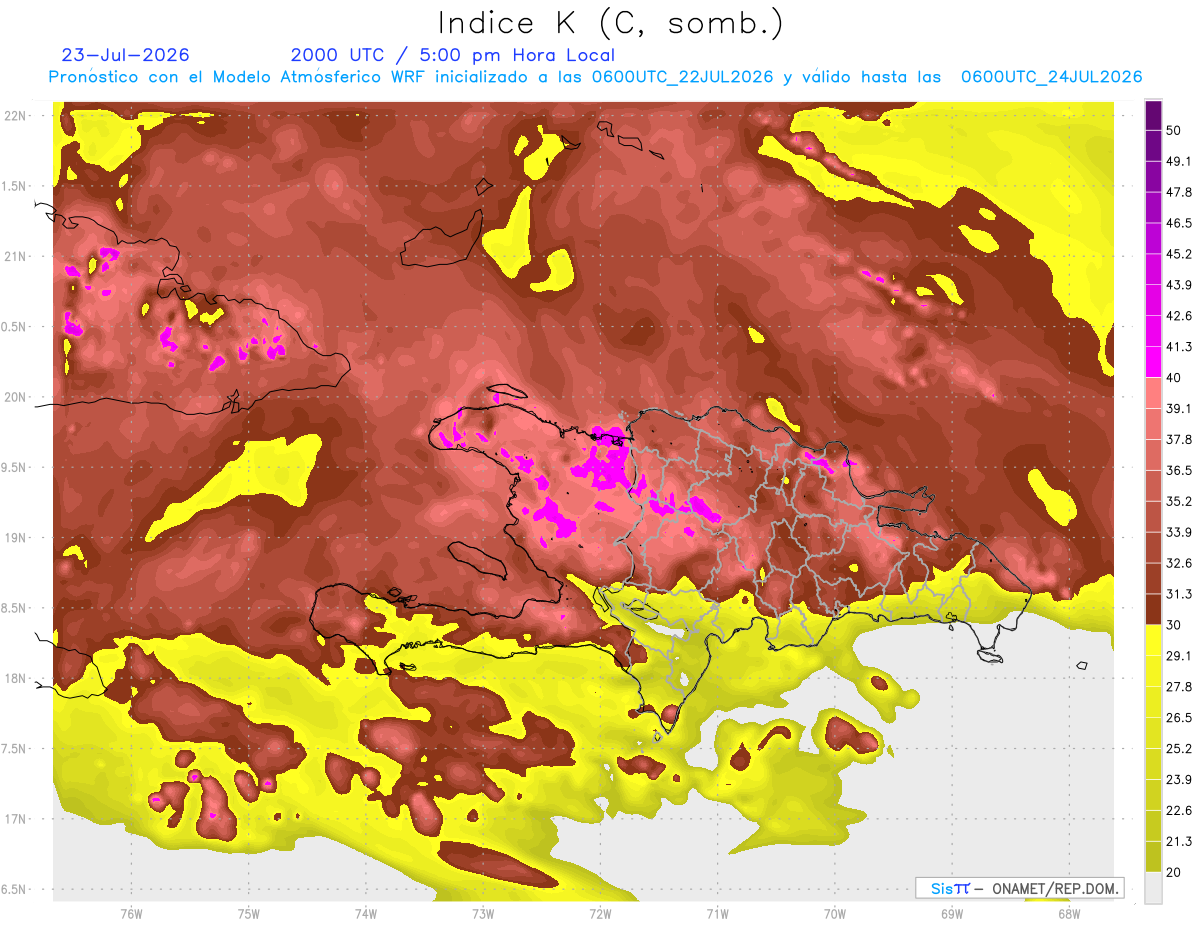
Task: Click the '43.9' colorbar value
Action: point(1179,285)
